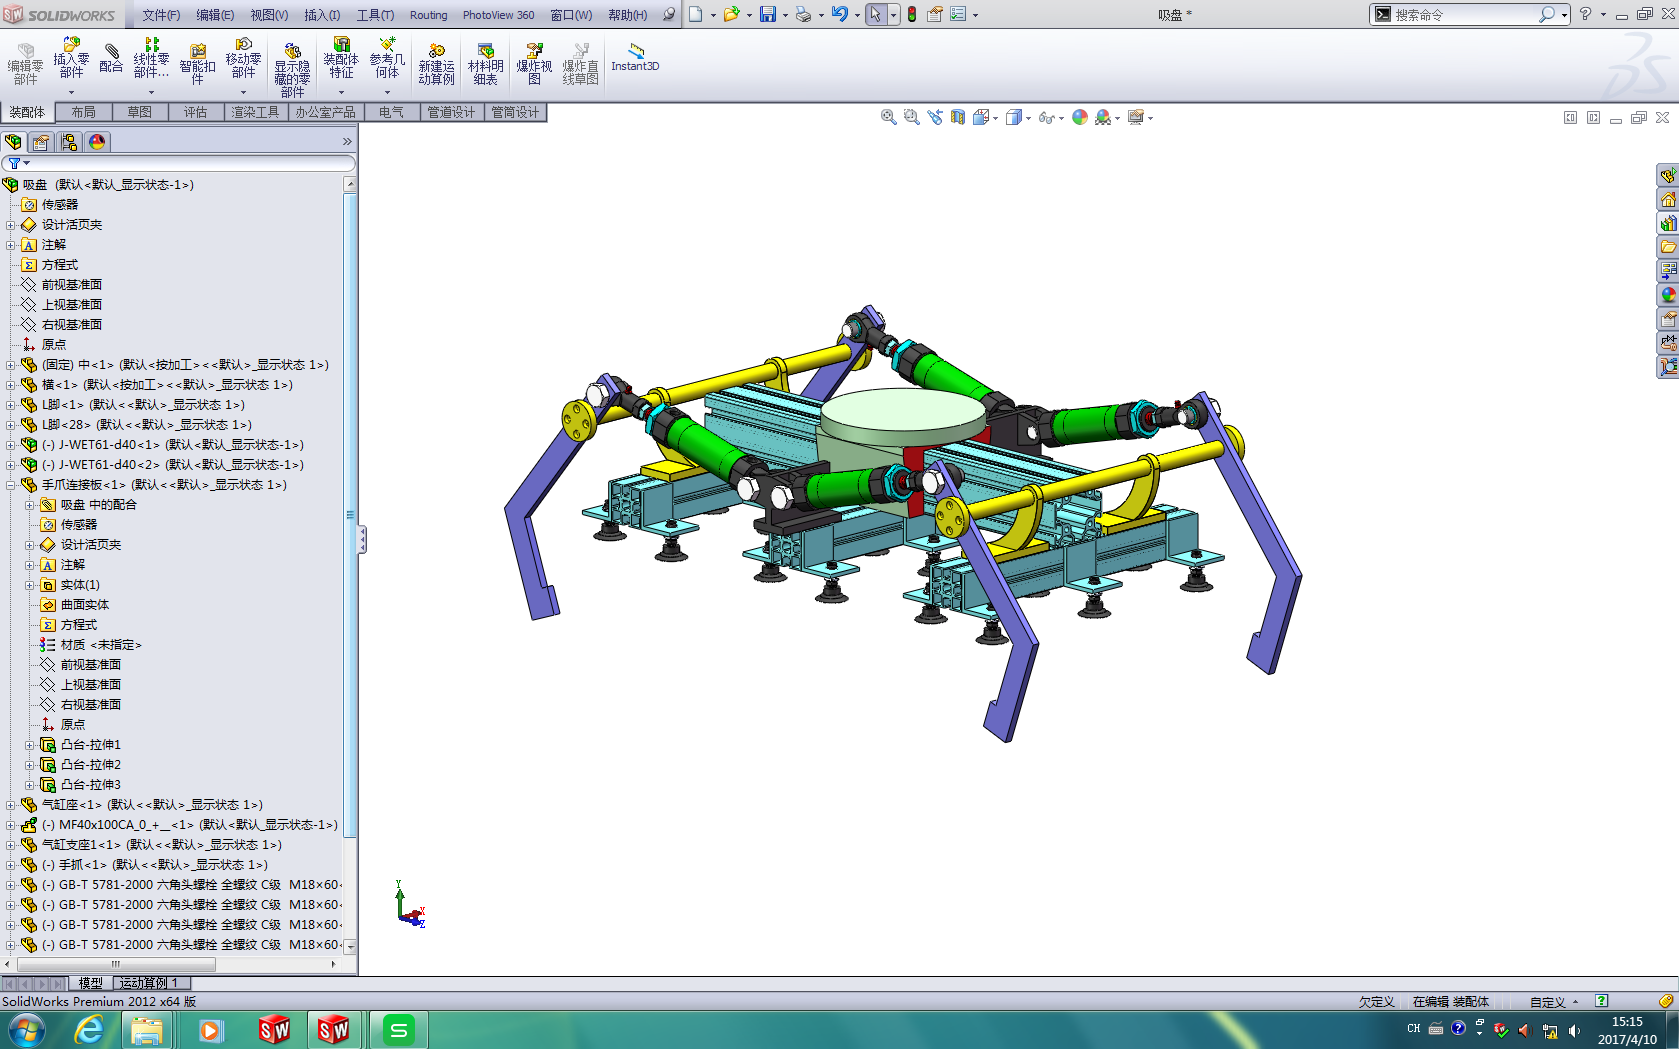Open Windows Explorer folder in taskbar
Viewport: 1679px width, 1049px height.
(x=147, y=1030)
